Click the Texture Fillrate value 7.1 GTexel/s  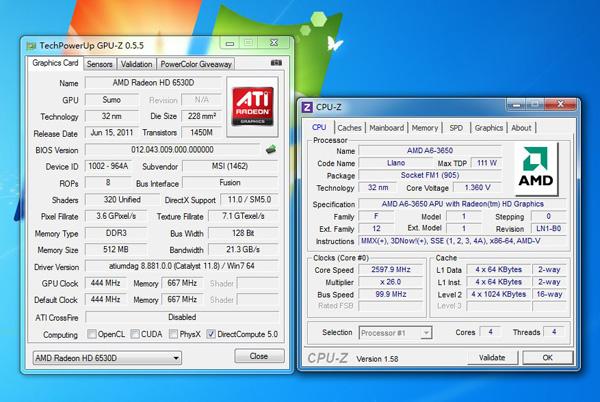tap(243, 216)
